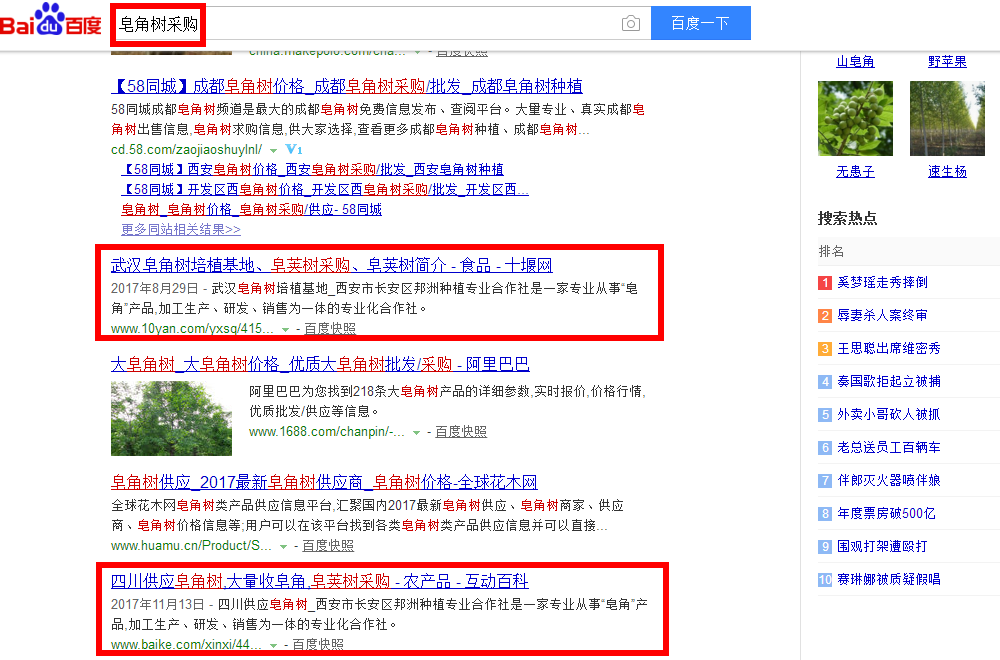Open the 速生杨 text link
This screenshot has width=1000, height=660.
click(947, 172)
